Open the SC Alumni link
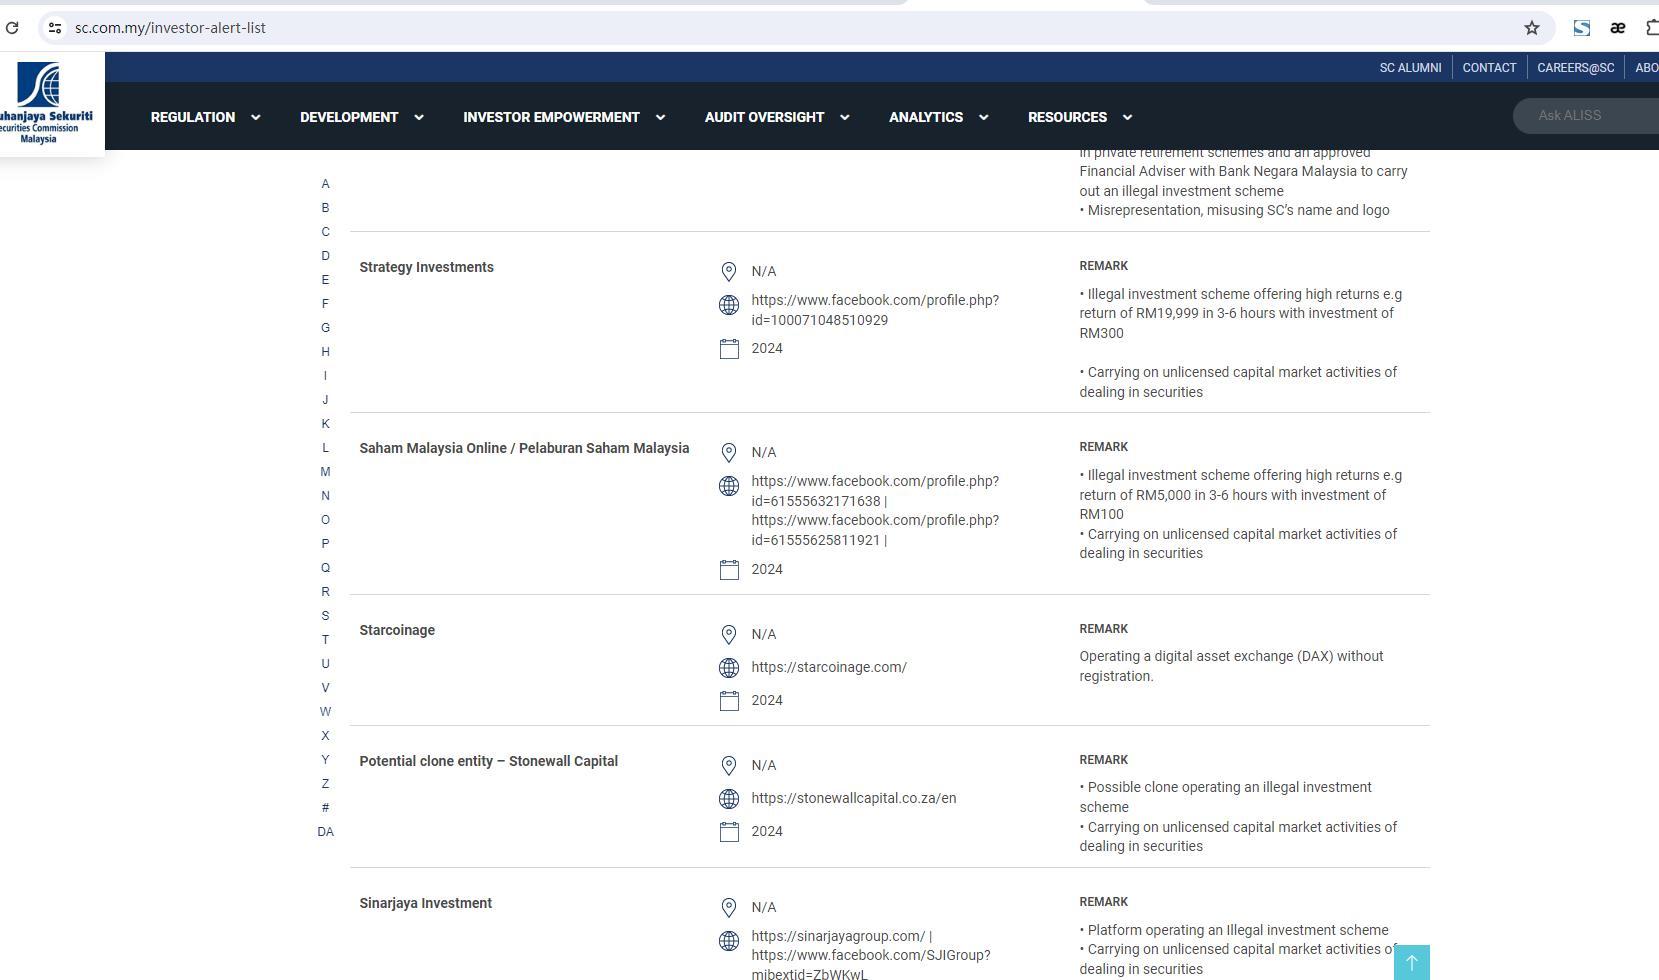This screenshot has width=1659, height=980. (1410, 68)
